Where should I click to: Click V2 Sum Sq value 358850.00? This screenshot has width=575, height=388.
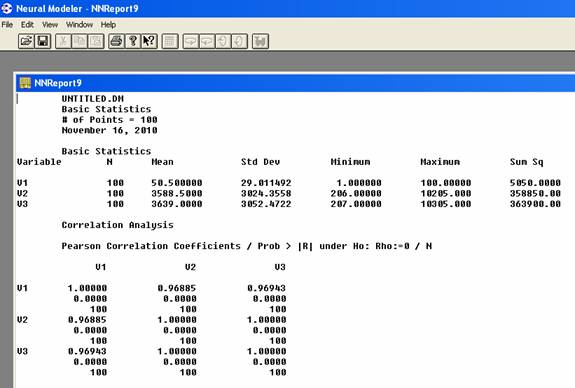coord(535,193)
